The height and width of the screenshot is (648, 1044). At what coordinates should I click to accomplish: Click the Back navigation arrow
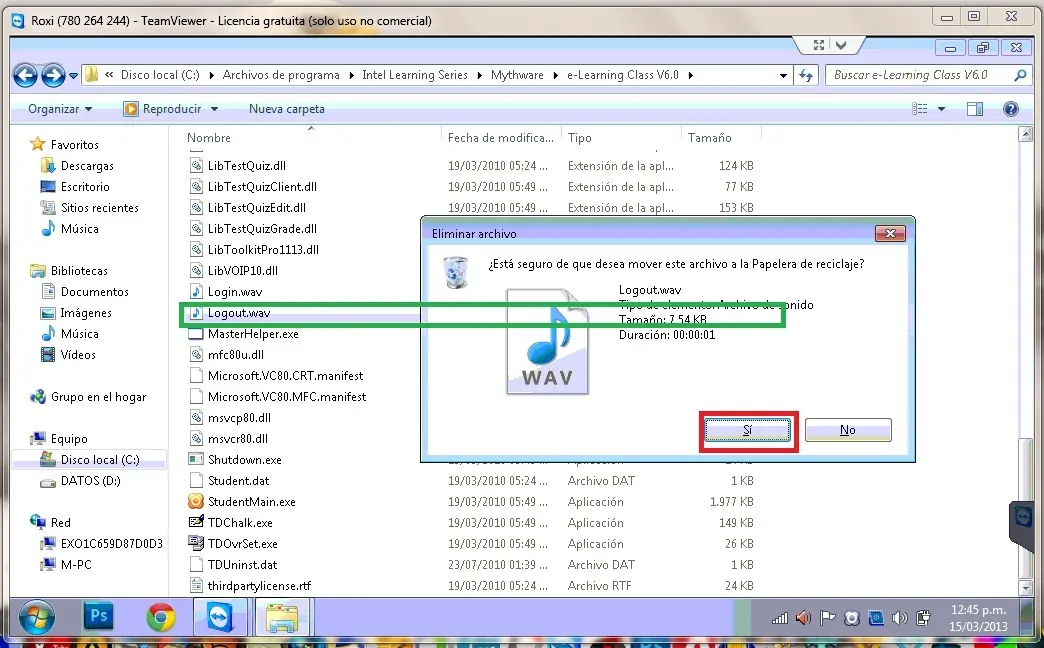(25, 75)
